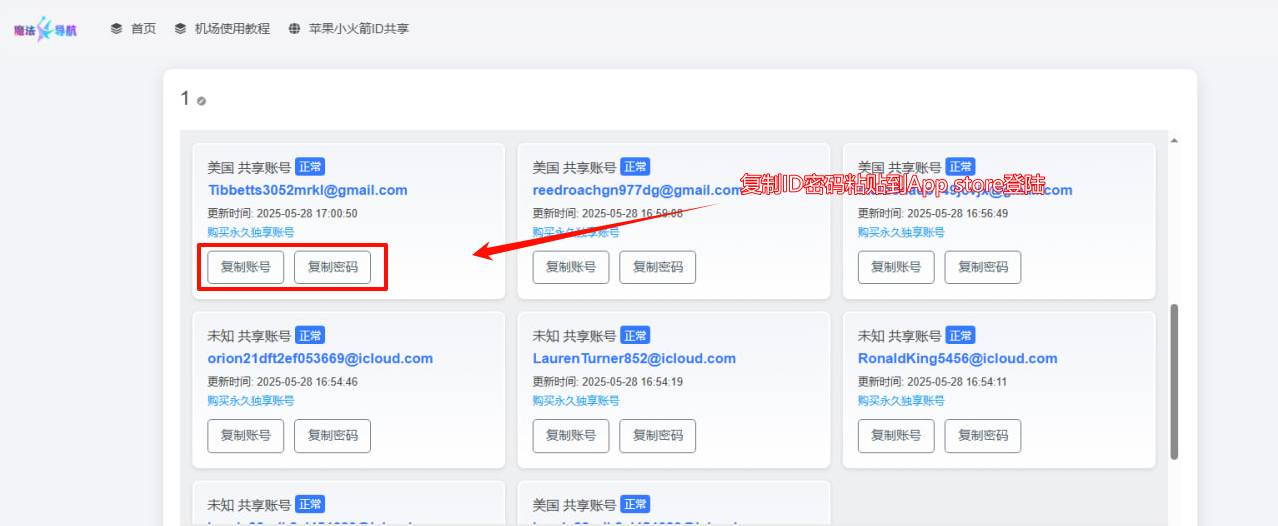Click the 魔法导航 site logo
Image resolution: width=1278 pixels, height=526 pixels.
45,30
